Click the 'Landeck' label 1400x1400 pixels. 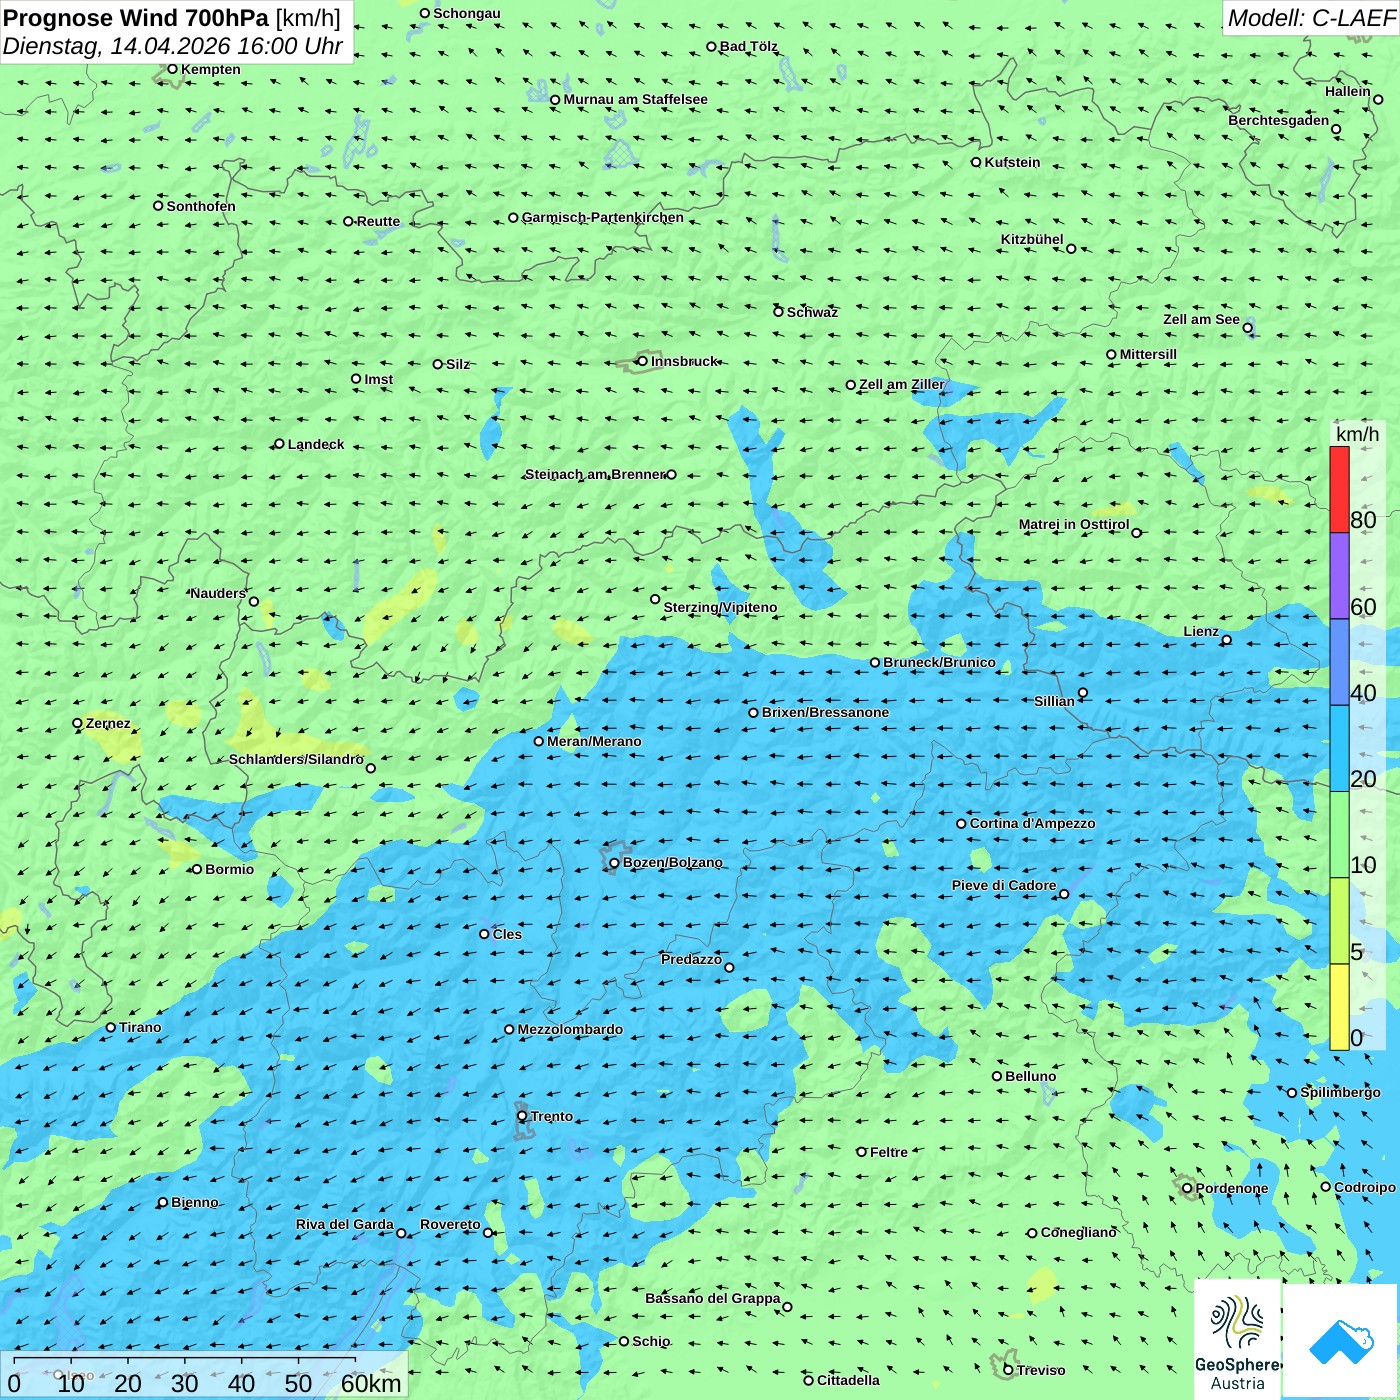pyautogui.click(x=316, y=444)
